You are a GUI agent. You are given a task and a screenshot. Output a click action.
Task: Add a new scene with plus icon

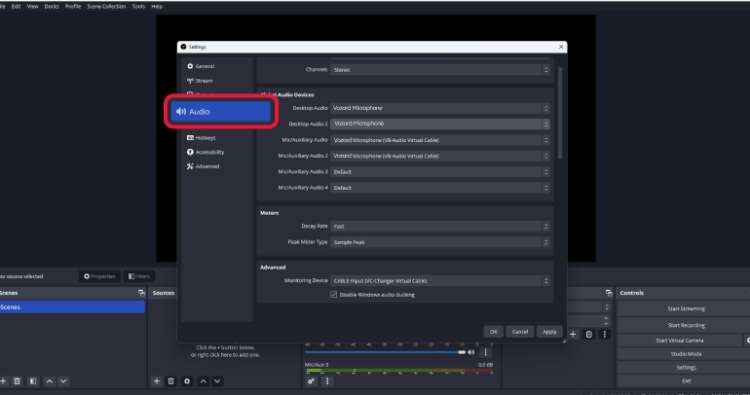coord(3,381)
